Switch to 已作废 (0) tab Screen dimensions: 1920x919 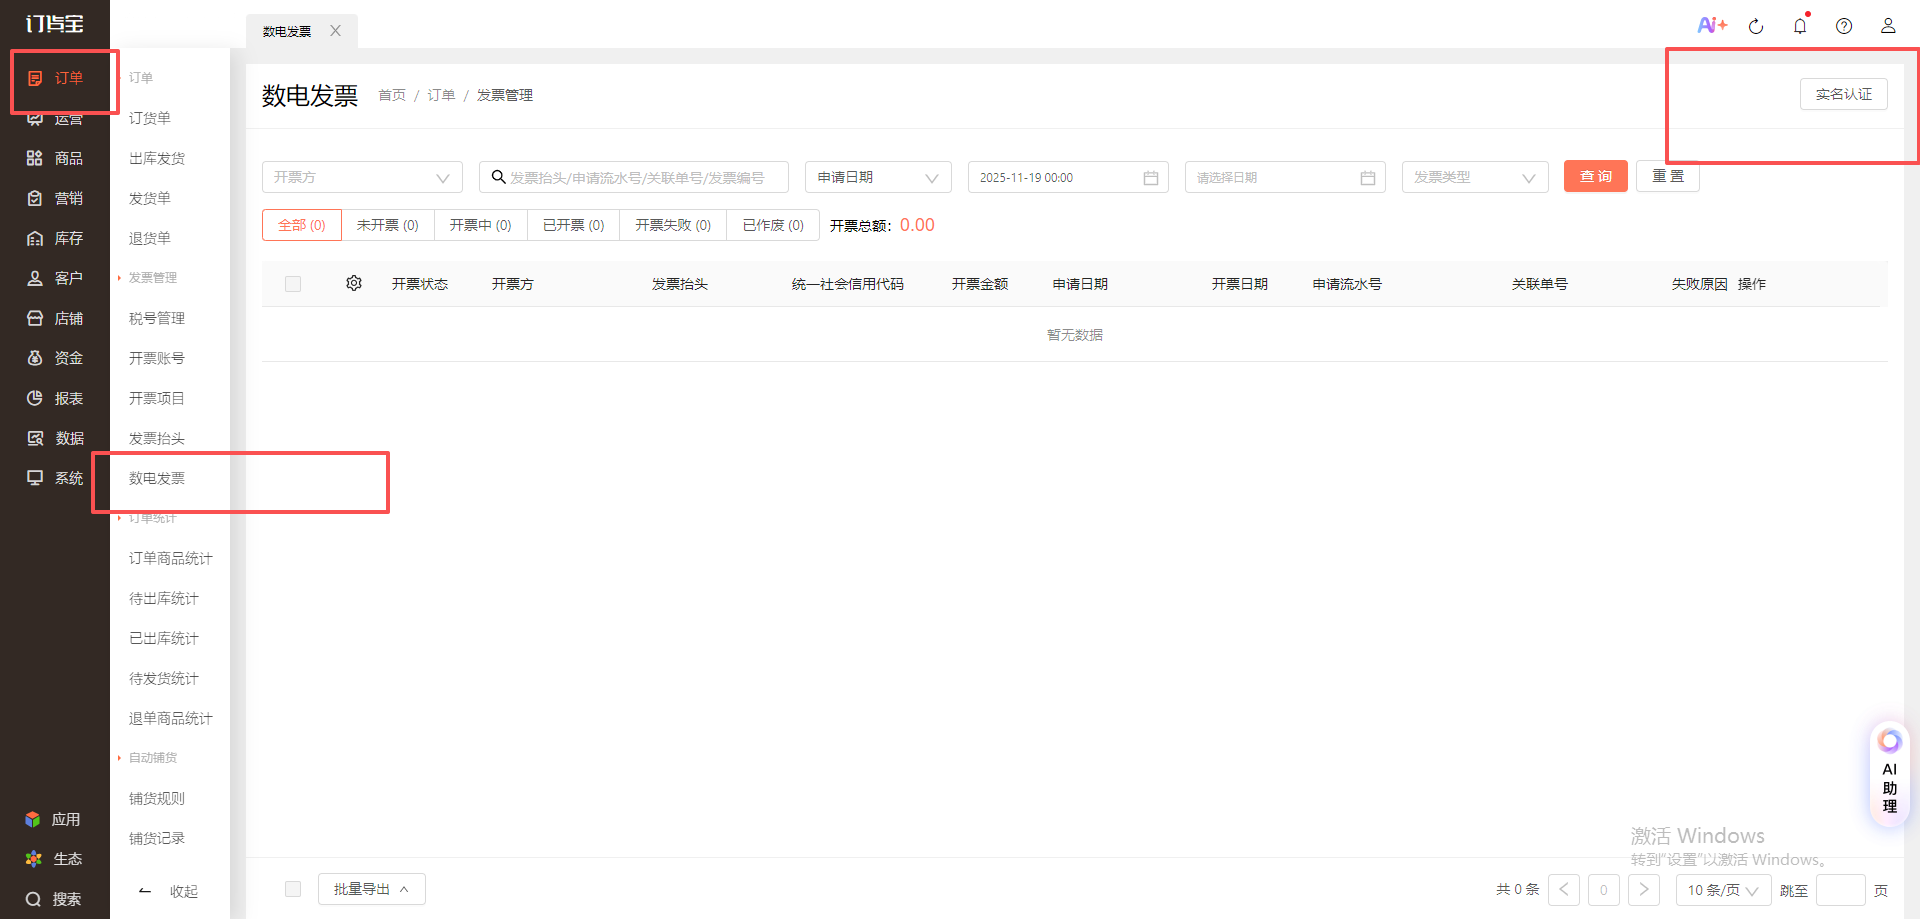coord(773,225)
